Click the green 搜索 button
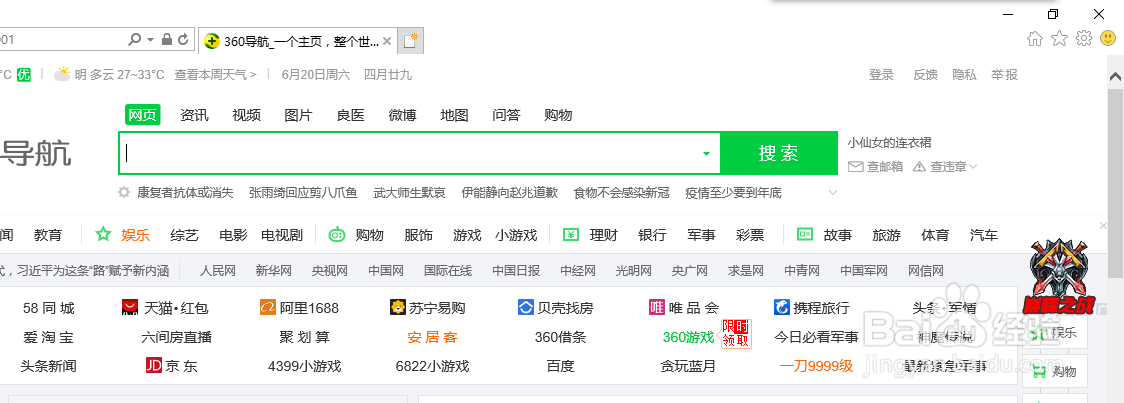 [778, 153]
